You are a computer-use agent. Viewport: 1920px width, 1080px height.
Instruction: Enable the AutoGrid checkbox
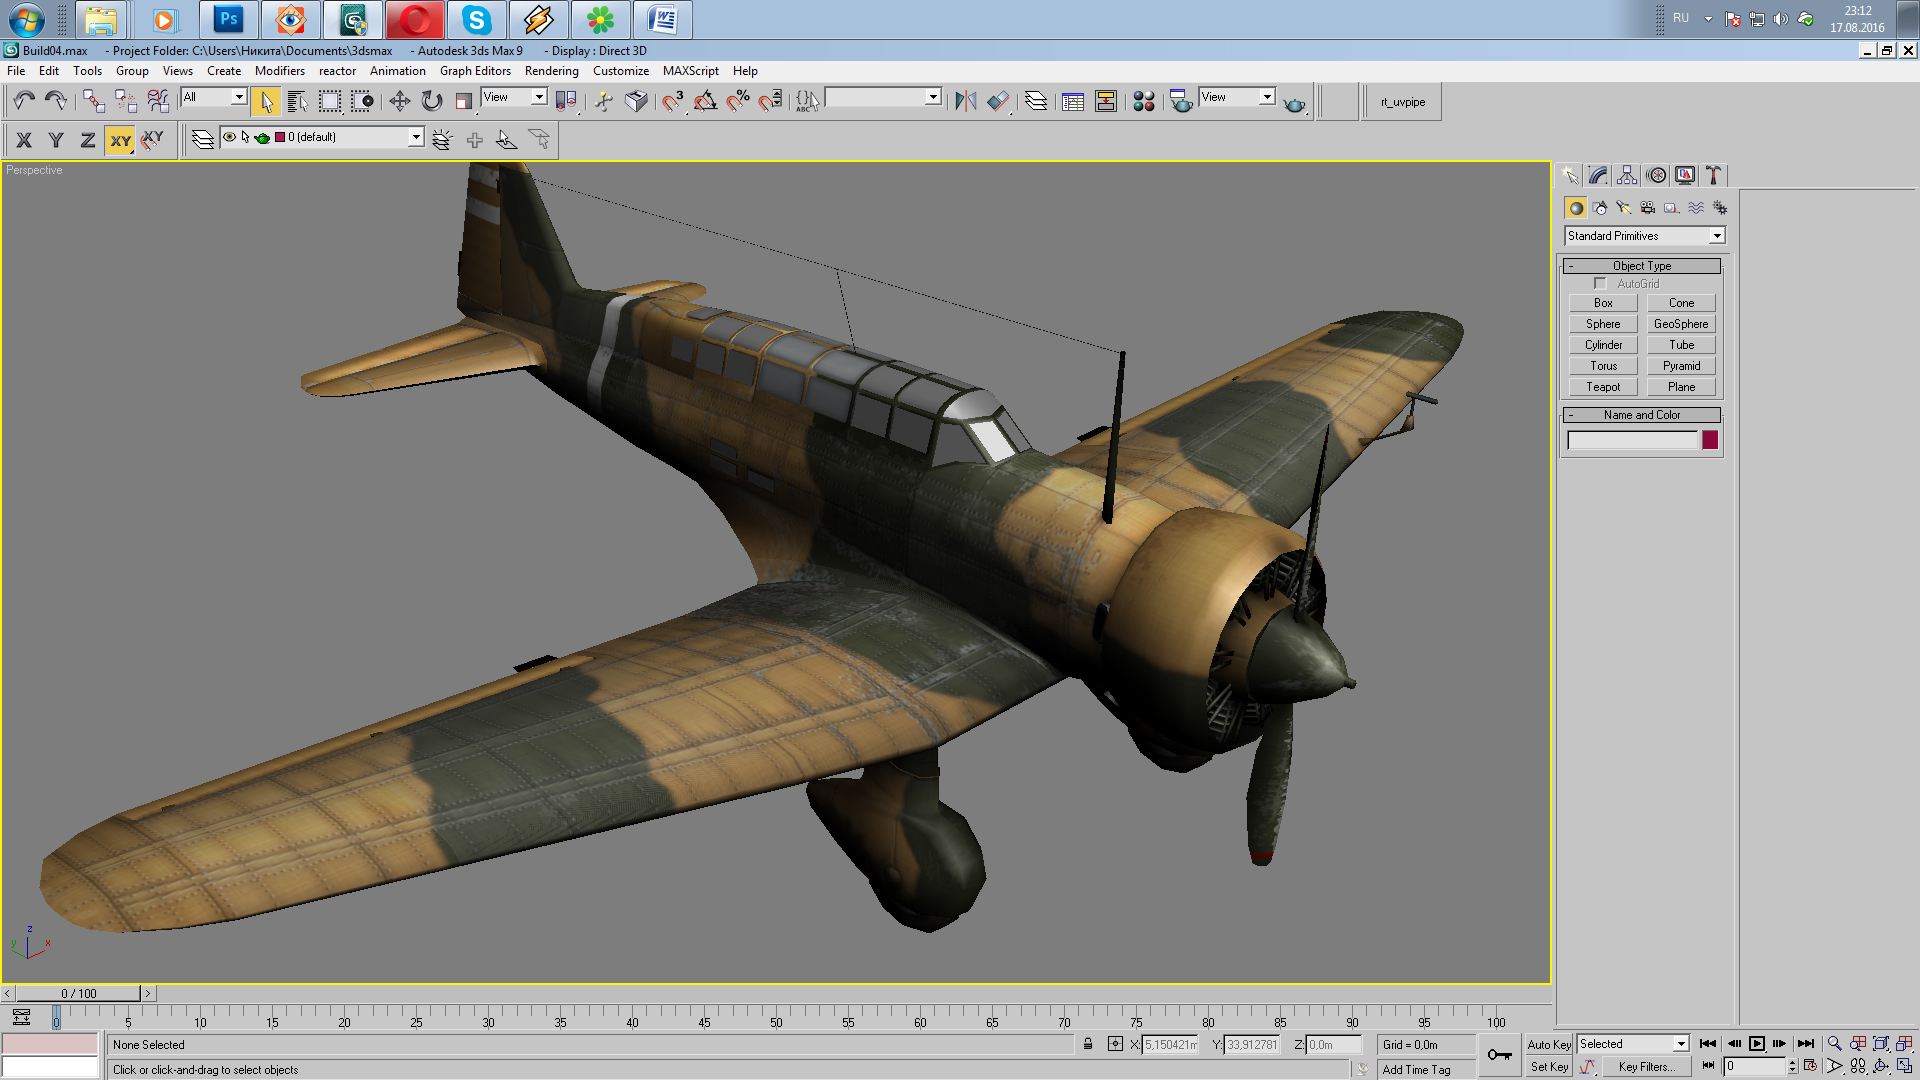tap(1600, 284)
